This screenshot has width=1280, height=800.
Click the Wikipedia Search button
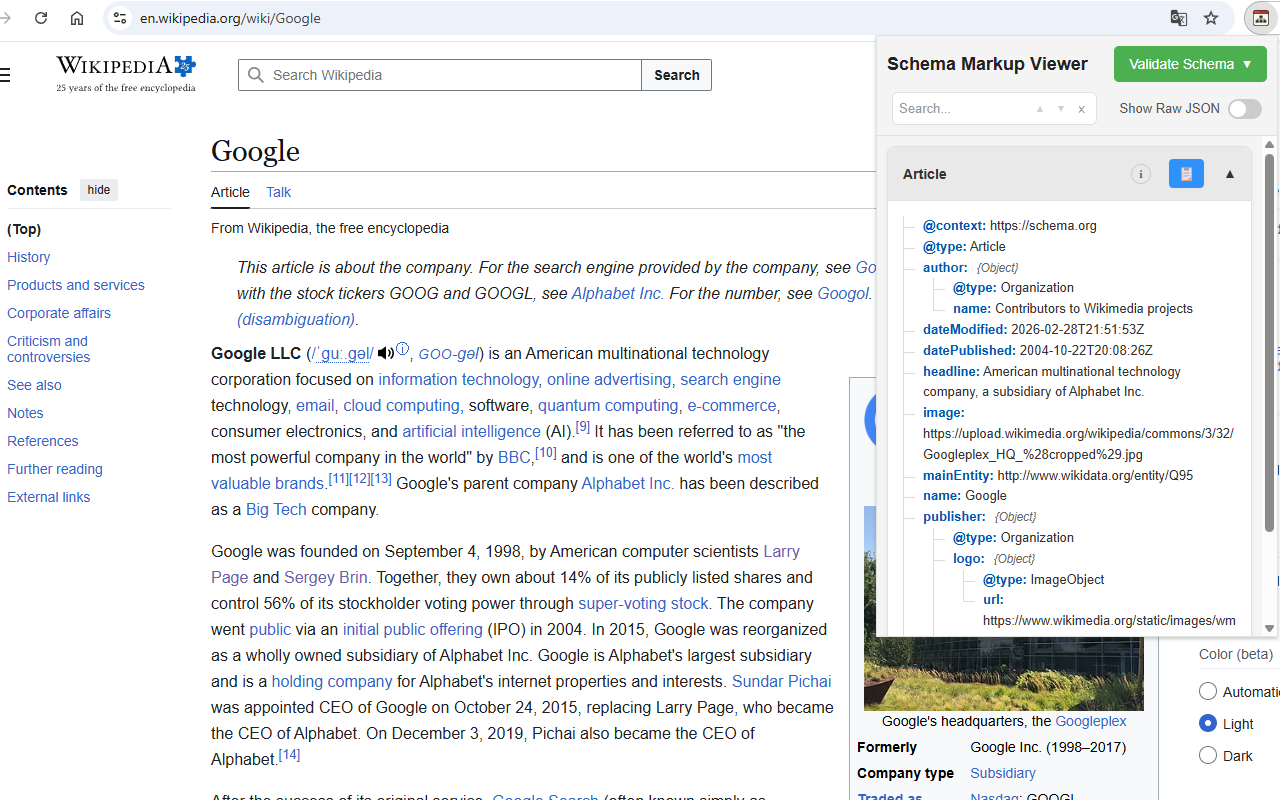677,75
